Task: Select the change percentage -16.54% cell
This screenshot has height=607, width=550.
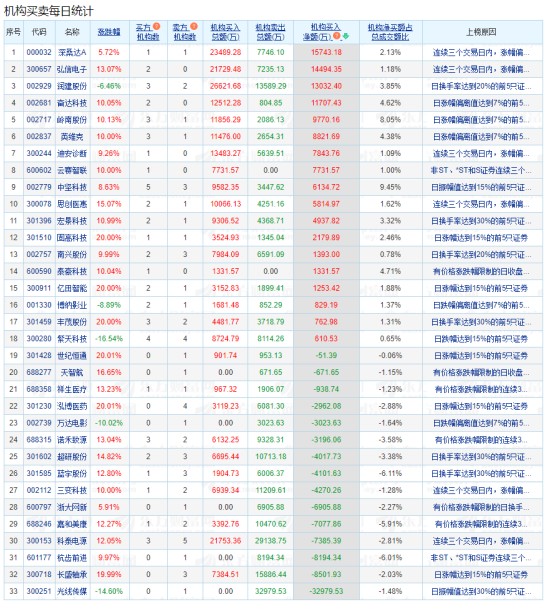Action: (109, 339)
